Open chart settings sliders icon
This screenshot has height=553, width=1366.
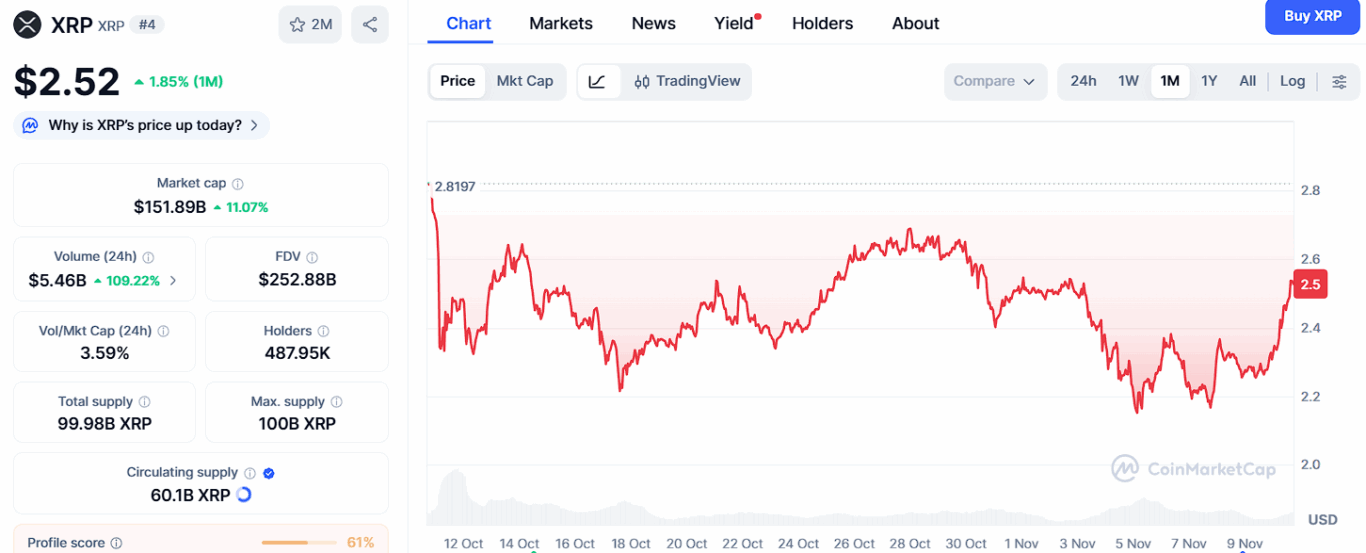[1339, 82]
